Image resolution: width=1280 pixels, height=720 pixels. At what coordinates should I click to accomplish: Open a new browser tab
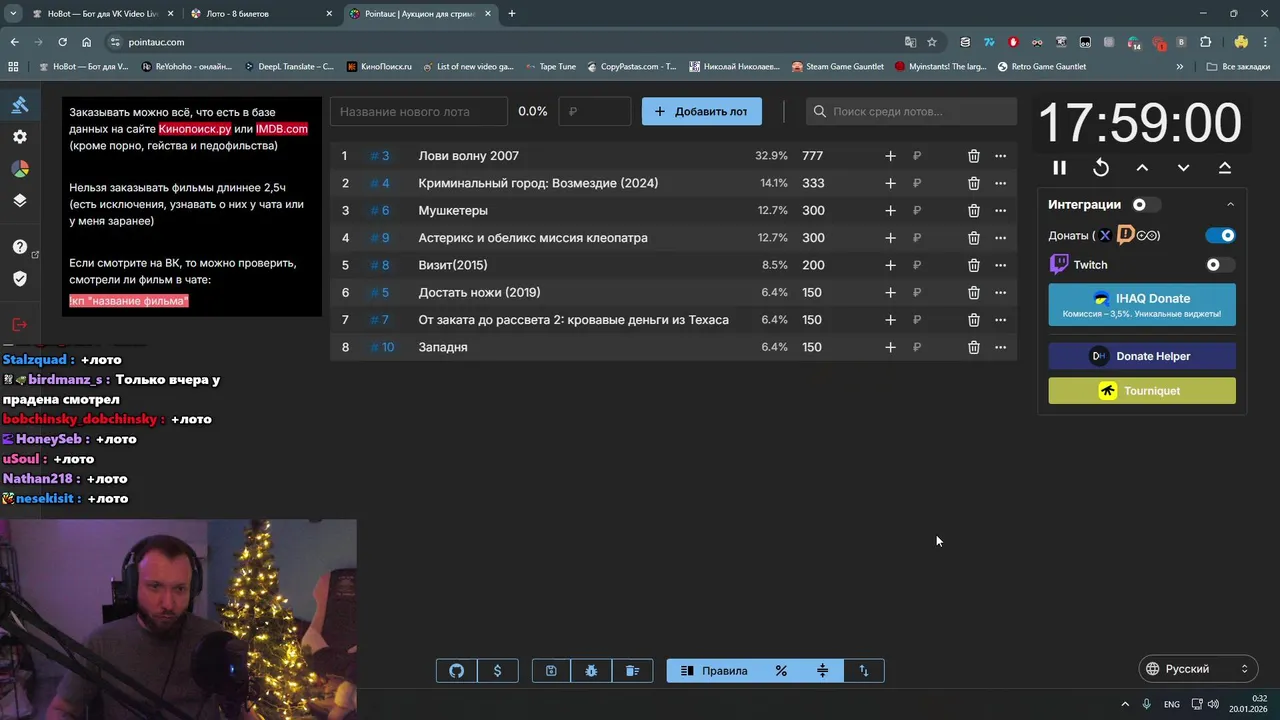(x=512, y=14)
